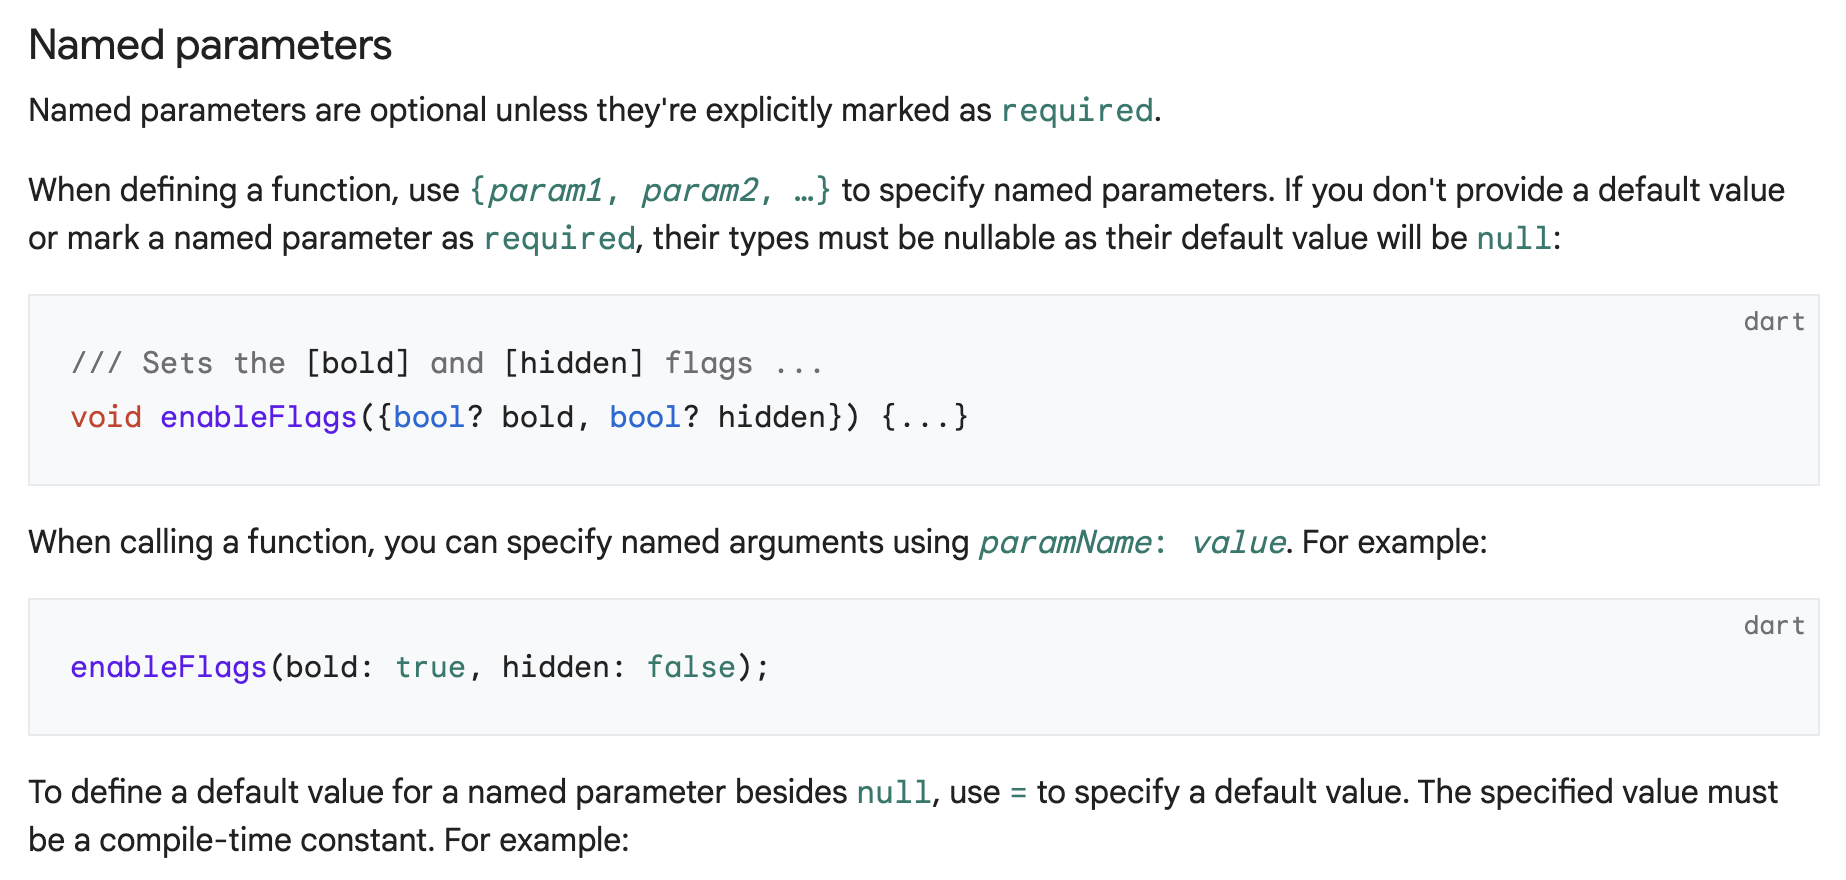1846x880 pixels.
Task: Click the "paramName: value" inline code
Action: 1132,543
